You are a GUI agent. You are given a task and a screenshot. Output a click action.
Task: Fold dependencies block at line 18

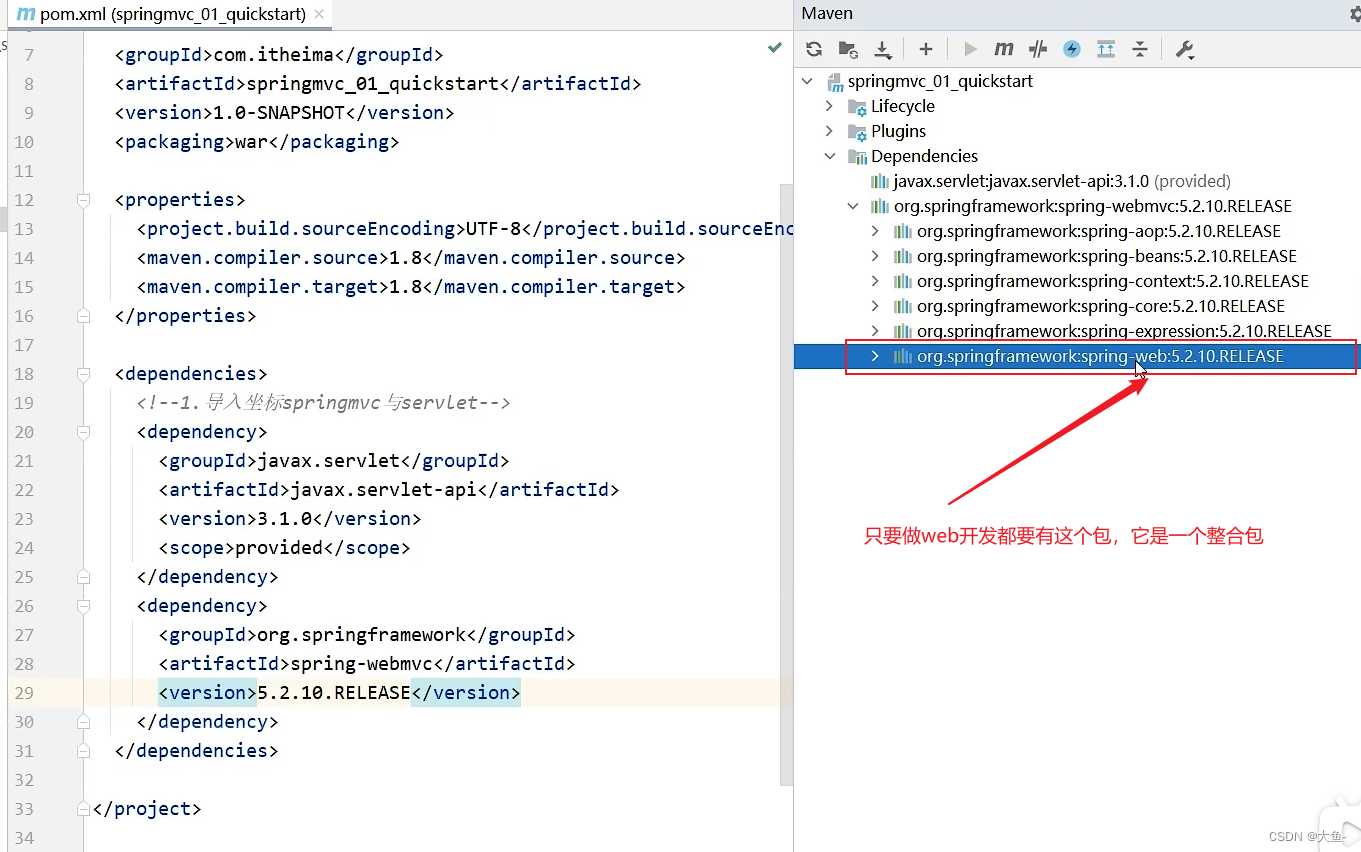(x=84, y=374)
